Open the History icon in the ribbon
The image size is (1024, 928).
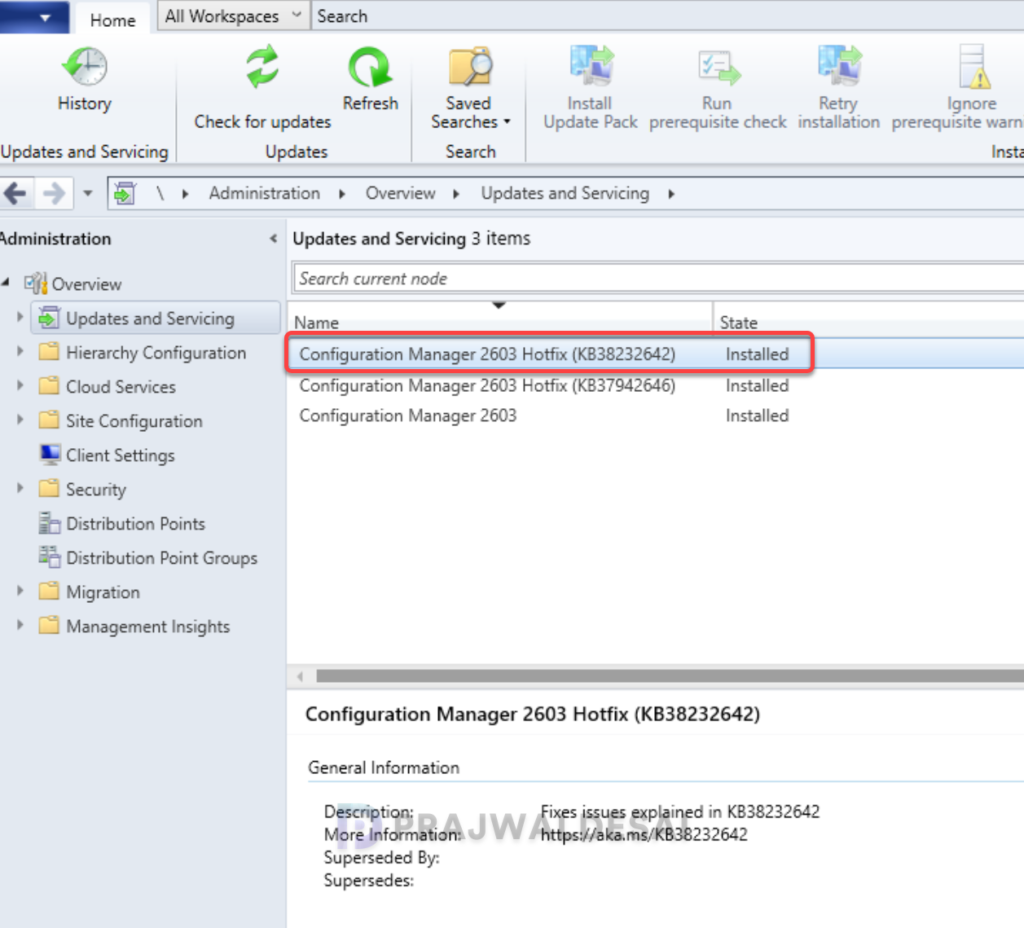(x=84, y=66)
